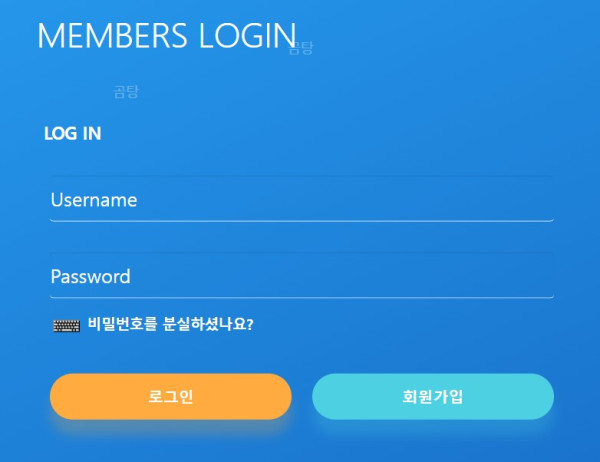This screenshot has width=600, height=462.
Task: Open the 비밀번호를 분실하셨나요? link
Action: coord(171,324)
